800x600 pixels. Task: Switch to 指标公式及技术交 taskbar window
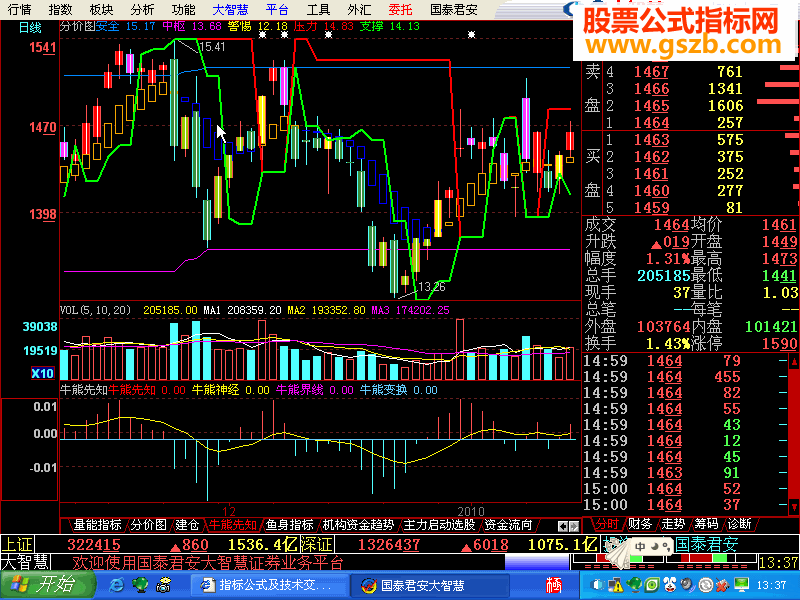270,585
